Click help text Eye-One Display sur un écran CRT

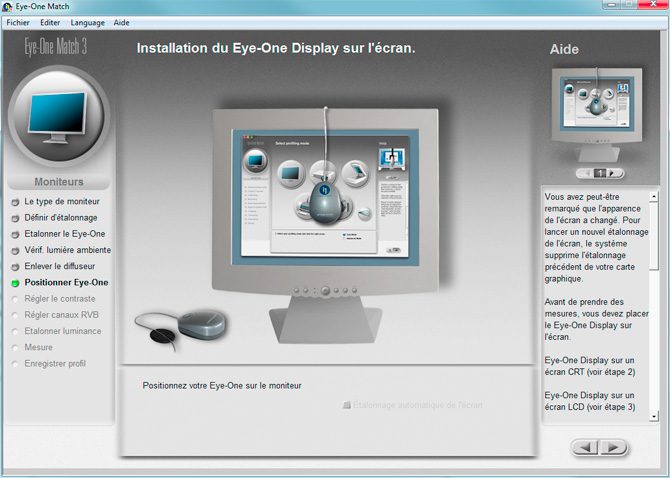(x=590, y=366)
